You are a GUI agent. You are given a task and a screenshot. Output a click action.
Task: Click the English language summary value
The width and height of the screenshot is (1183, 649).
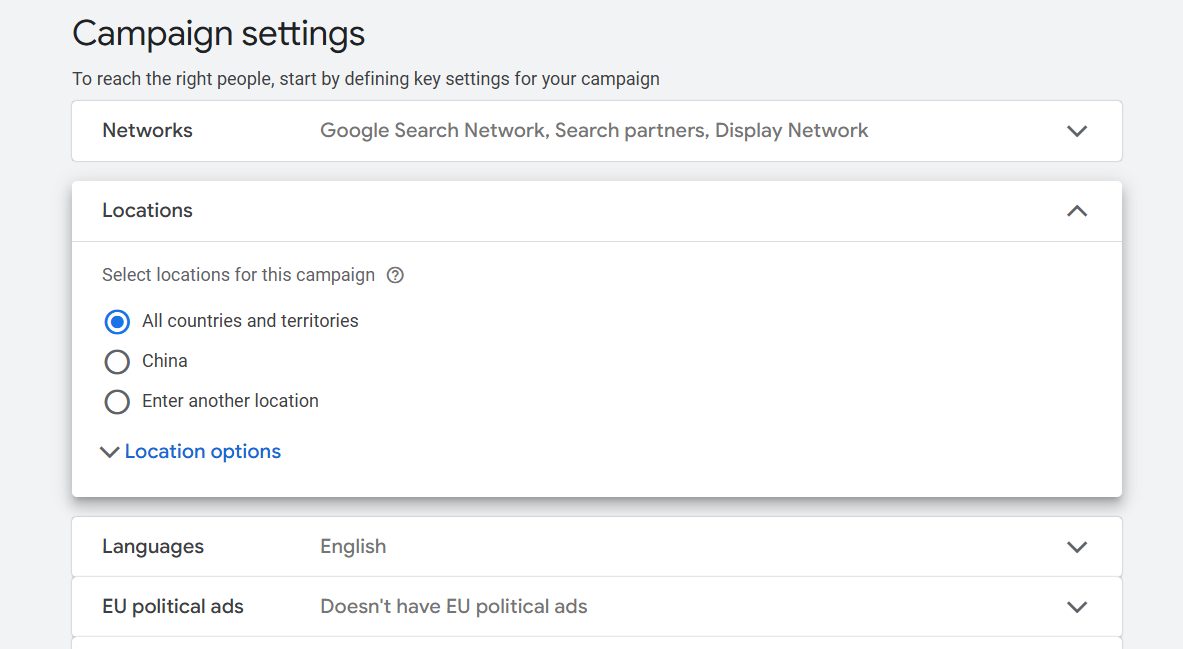pos(353,547)
